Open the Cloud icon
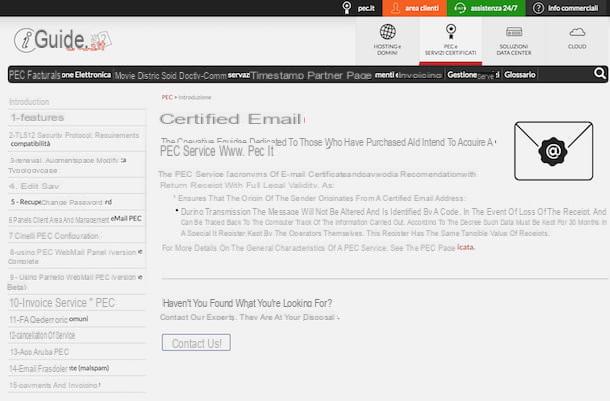610x401 pixels. pos(577,32)
